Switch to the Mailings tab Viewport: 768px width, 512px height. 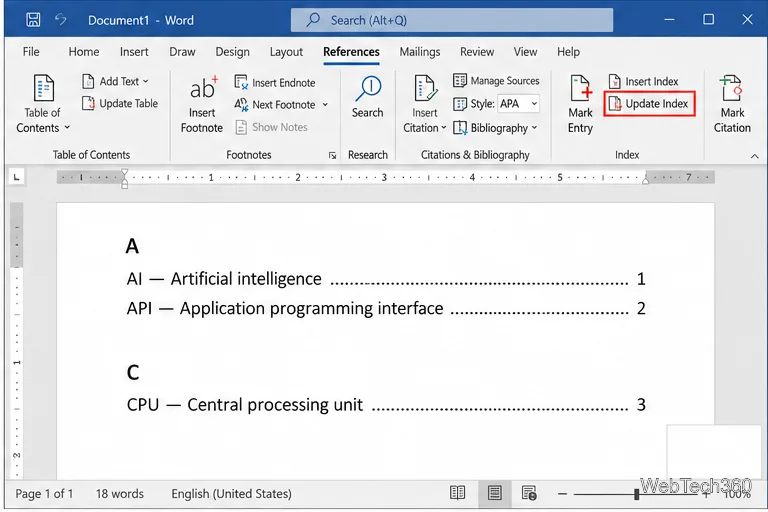(x=420, y=51)
